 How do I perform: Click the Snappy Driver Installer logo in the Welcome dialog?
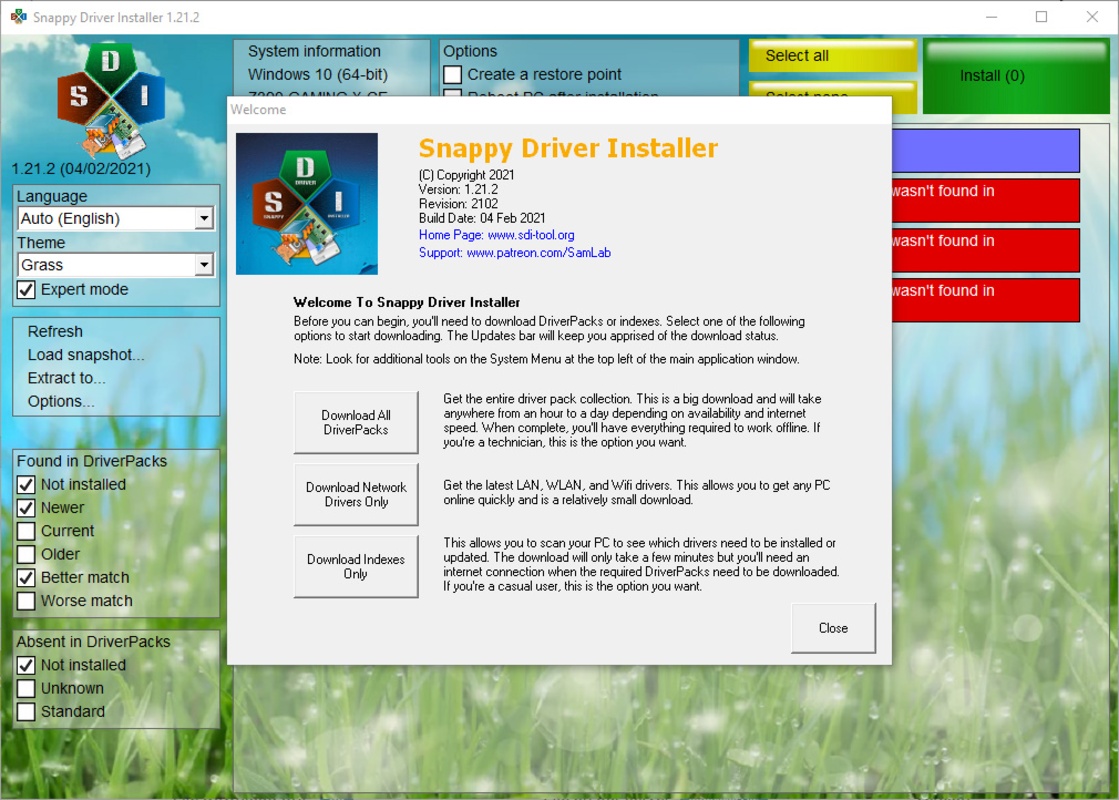306,204
